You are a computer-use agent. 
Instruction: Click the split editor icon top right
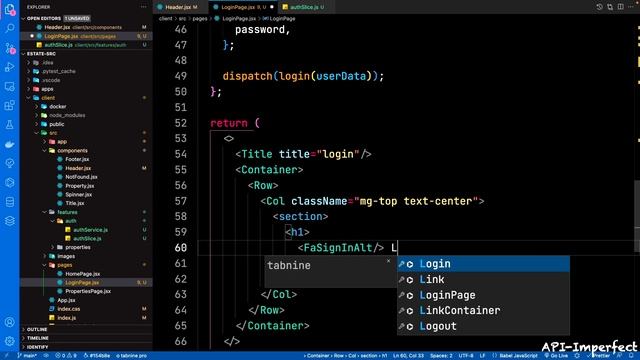coord(620,7)
